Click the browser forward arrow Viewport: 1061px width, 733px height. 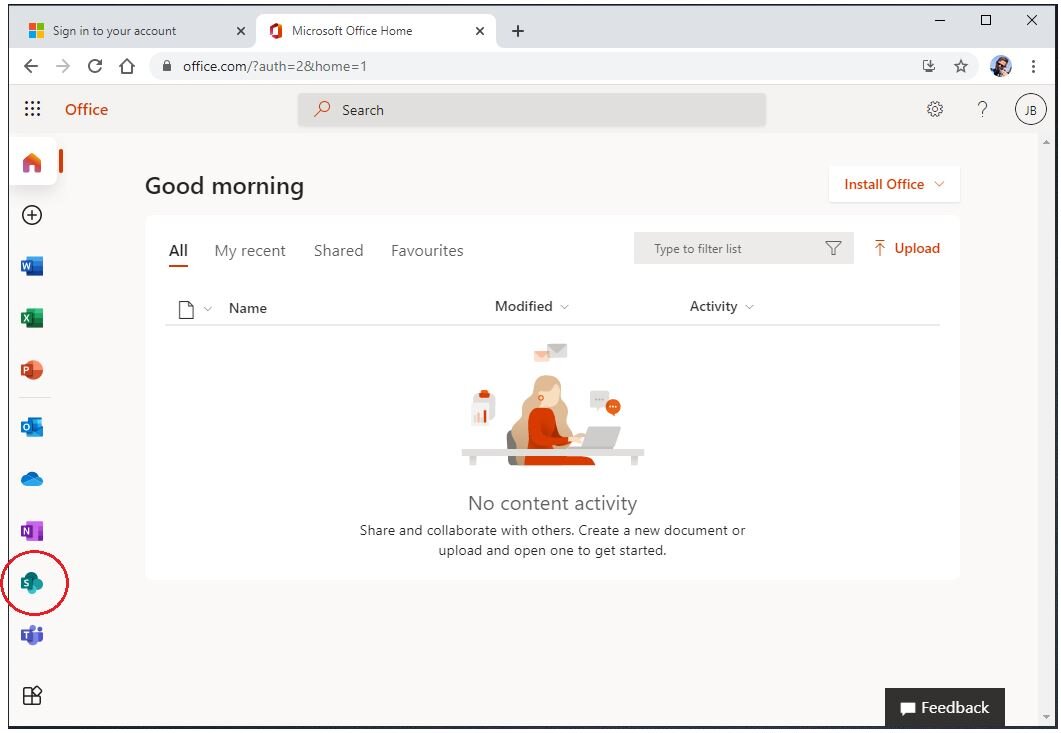[63, 66]
